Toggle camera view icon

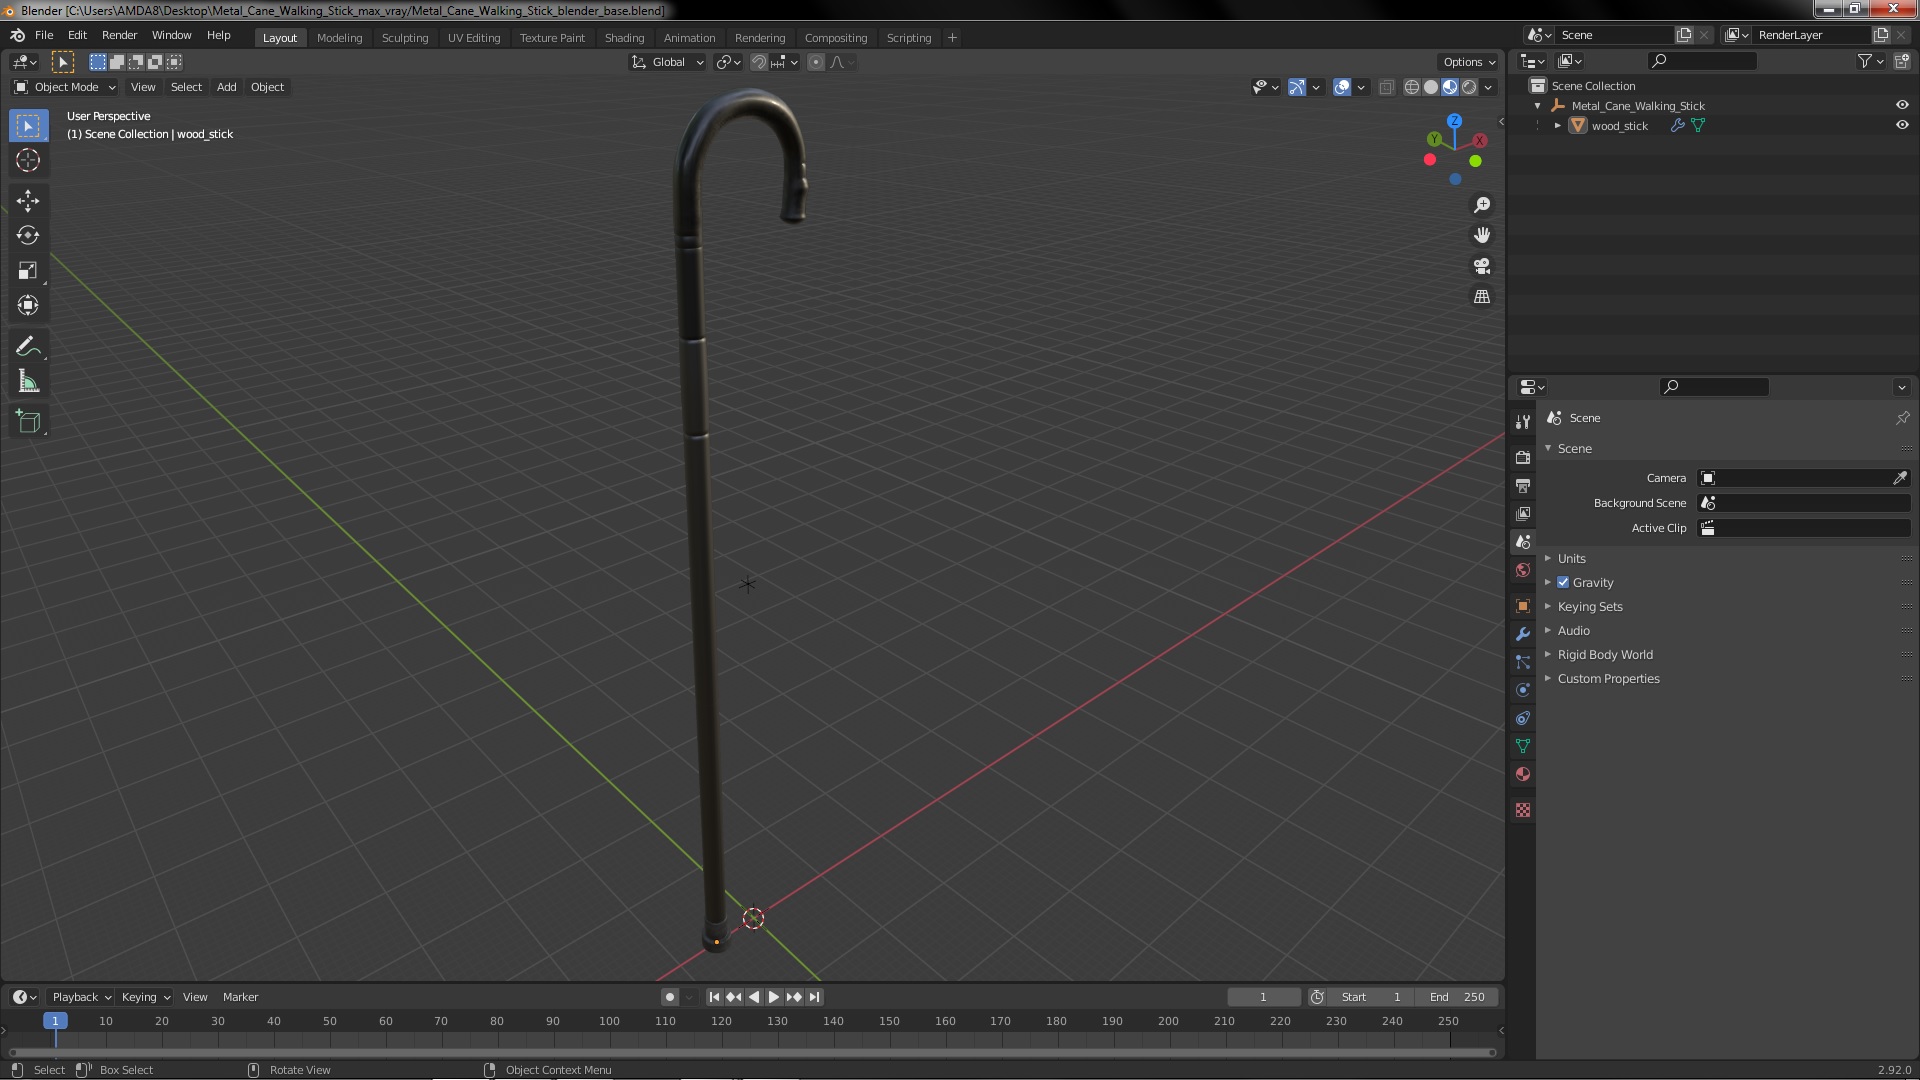(x=1482, y=266)
